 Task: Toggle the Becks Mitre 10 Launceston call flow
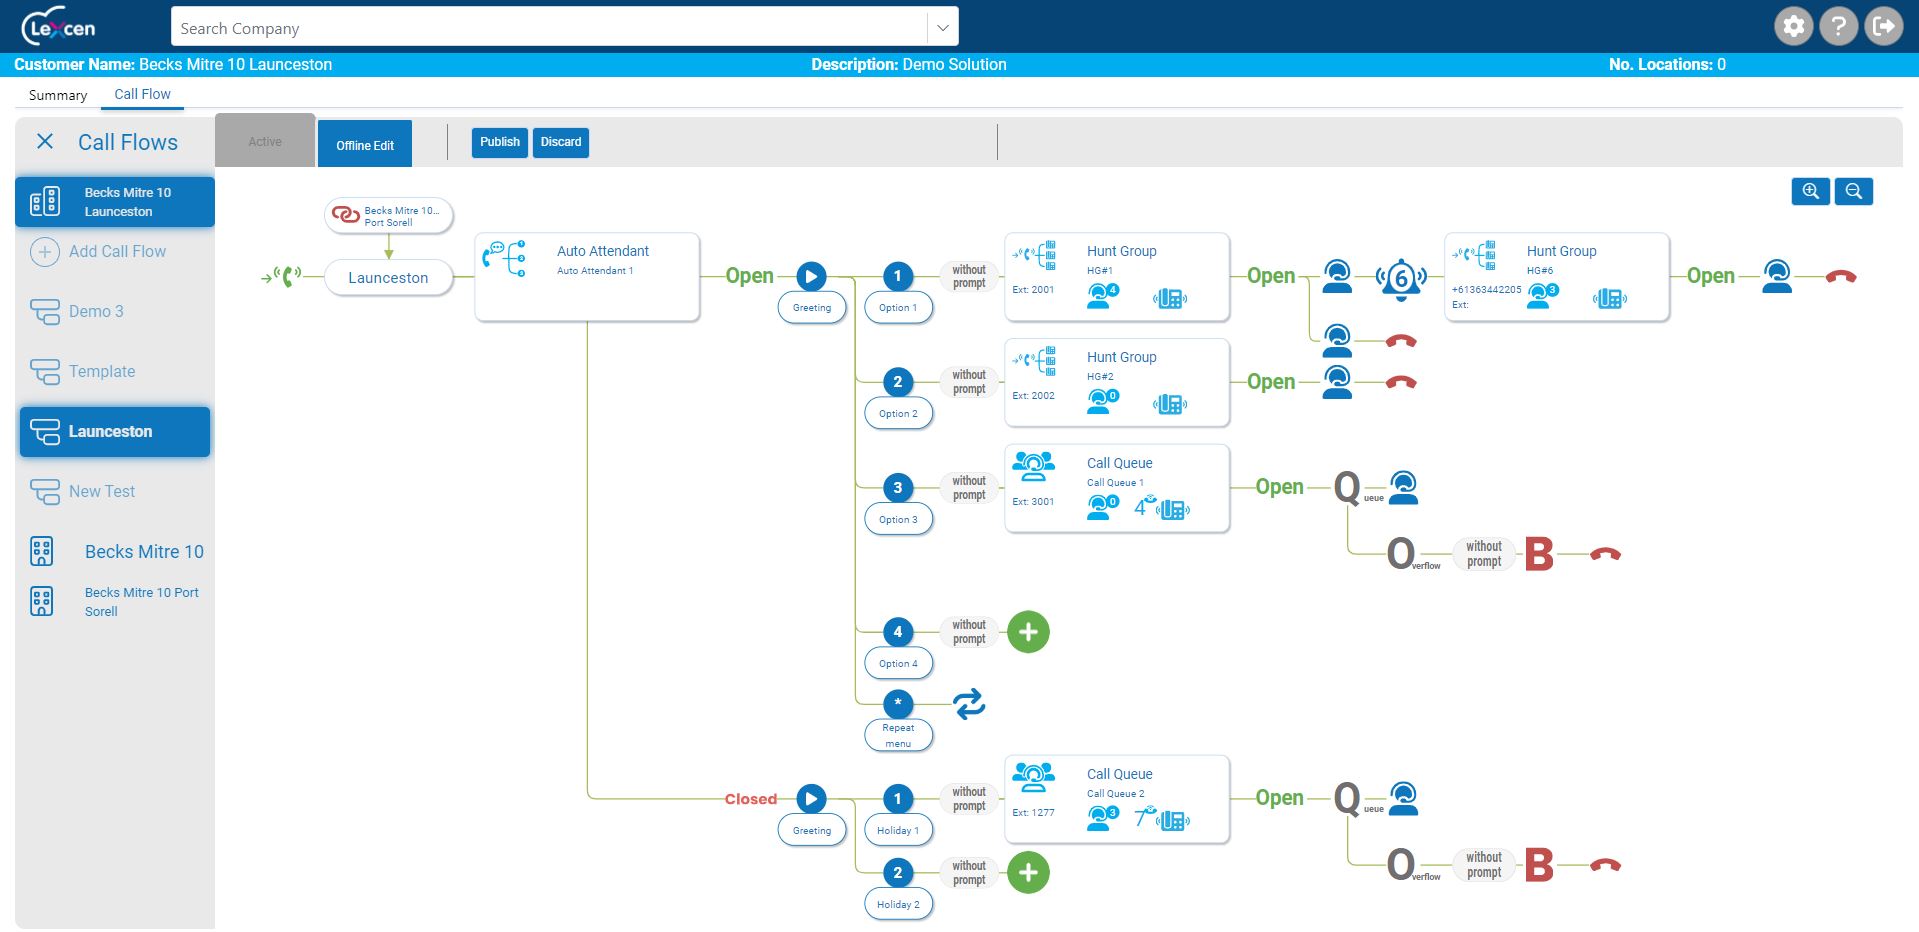tap(114, 201)
